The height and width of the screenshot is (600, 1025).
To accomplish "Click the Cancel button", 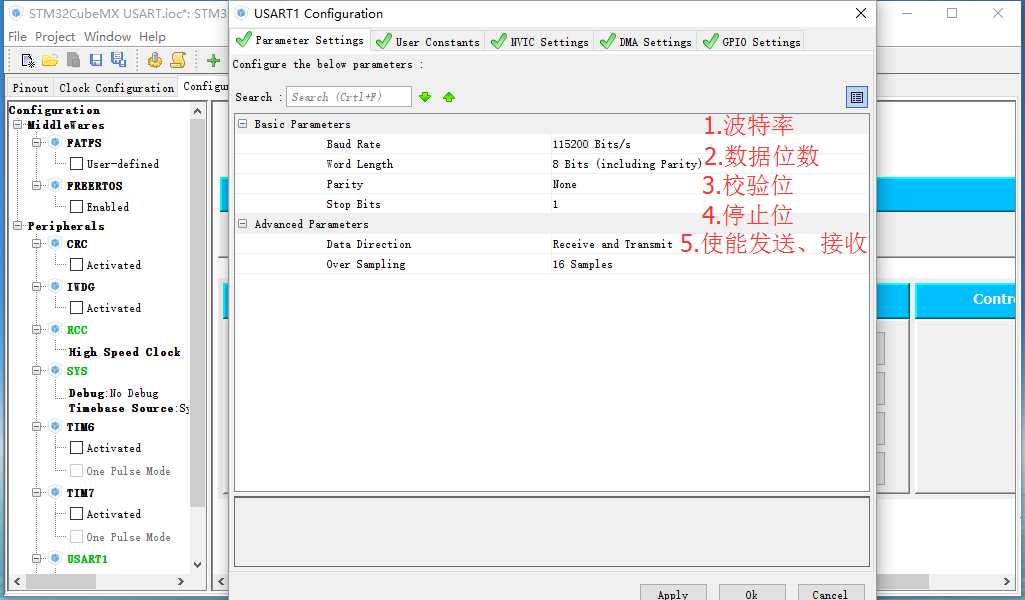I will pyautogui.click(x=830, y=593).
